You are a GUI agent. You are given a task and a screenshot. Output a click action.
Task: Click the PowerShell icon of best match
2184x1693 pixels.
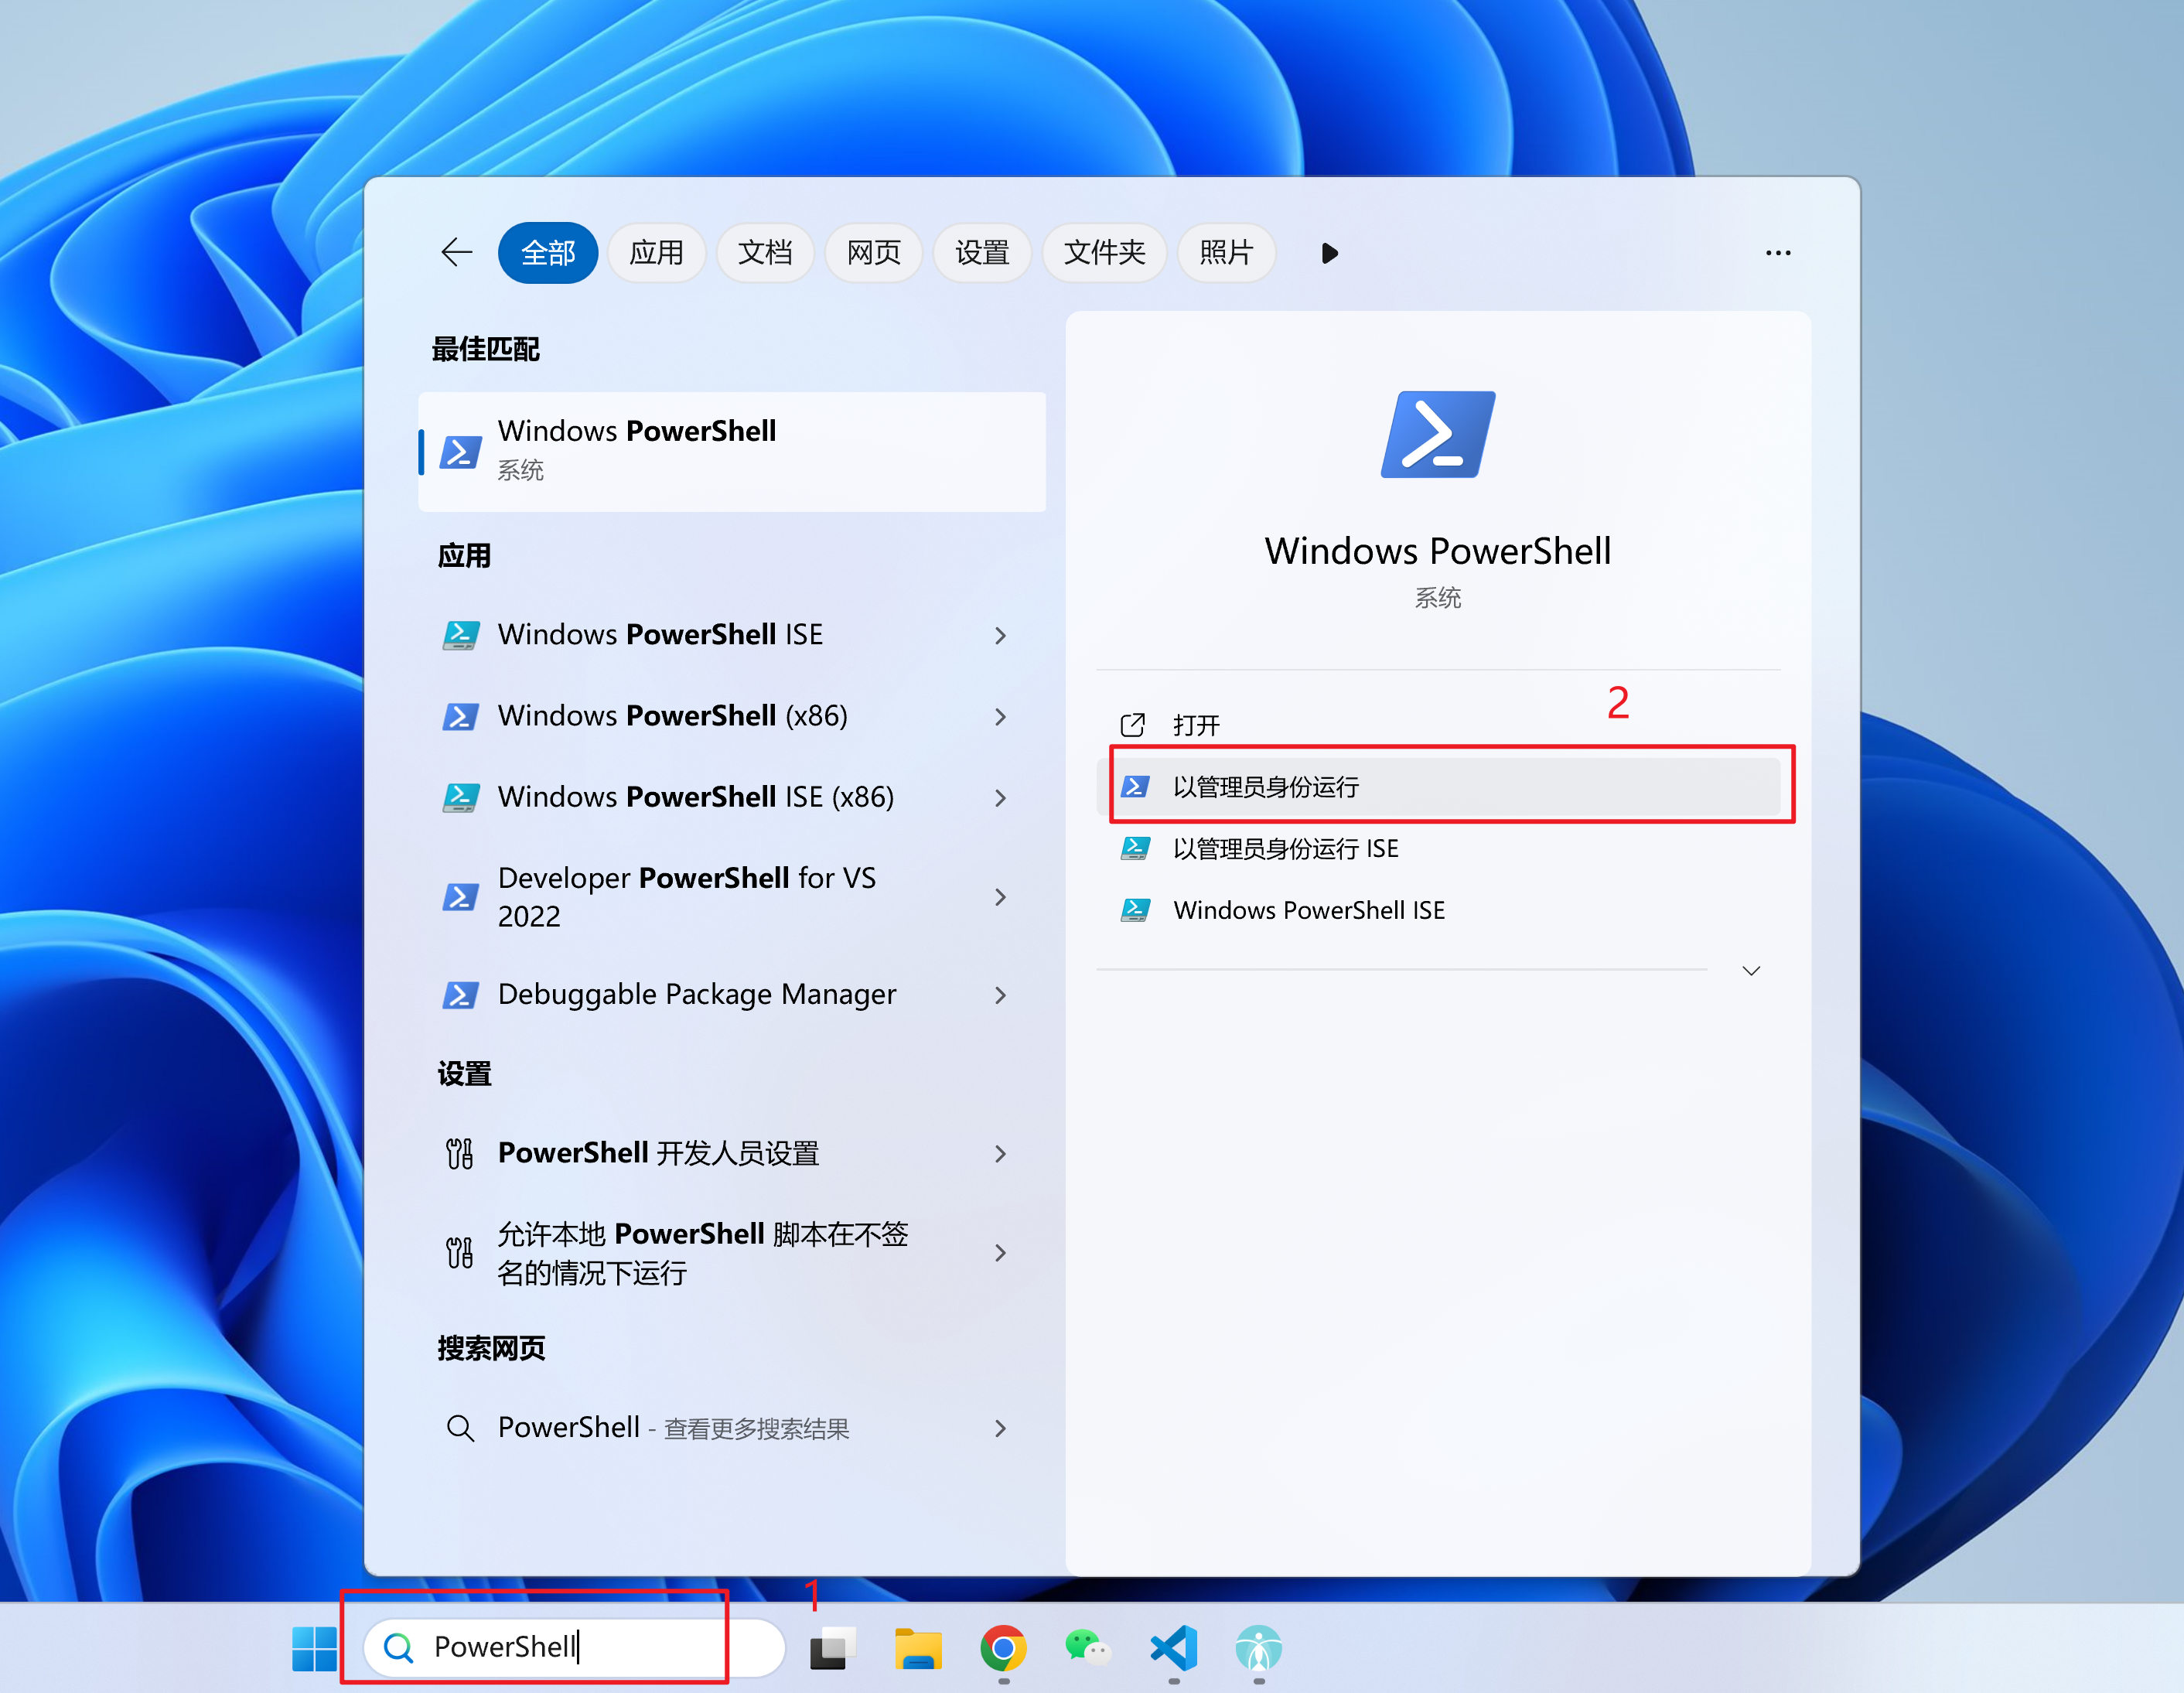click(x=461, y=452)
